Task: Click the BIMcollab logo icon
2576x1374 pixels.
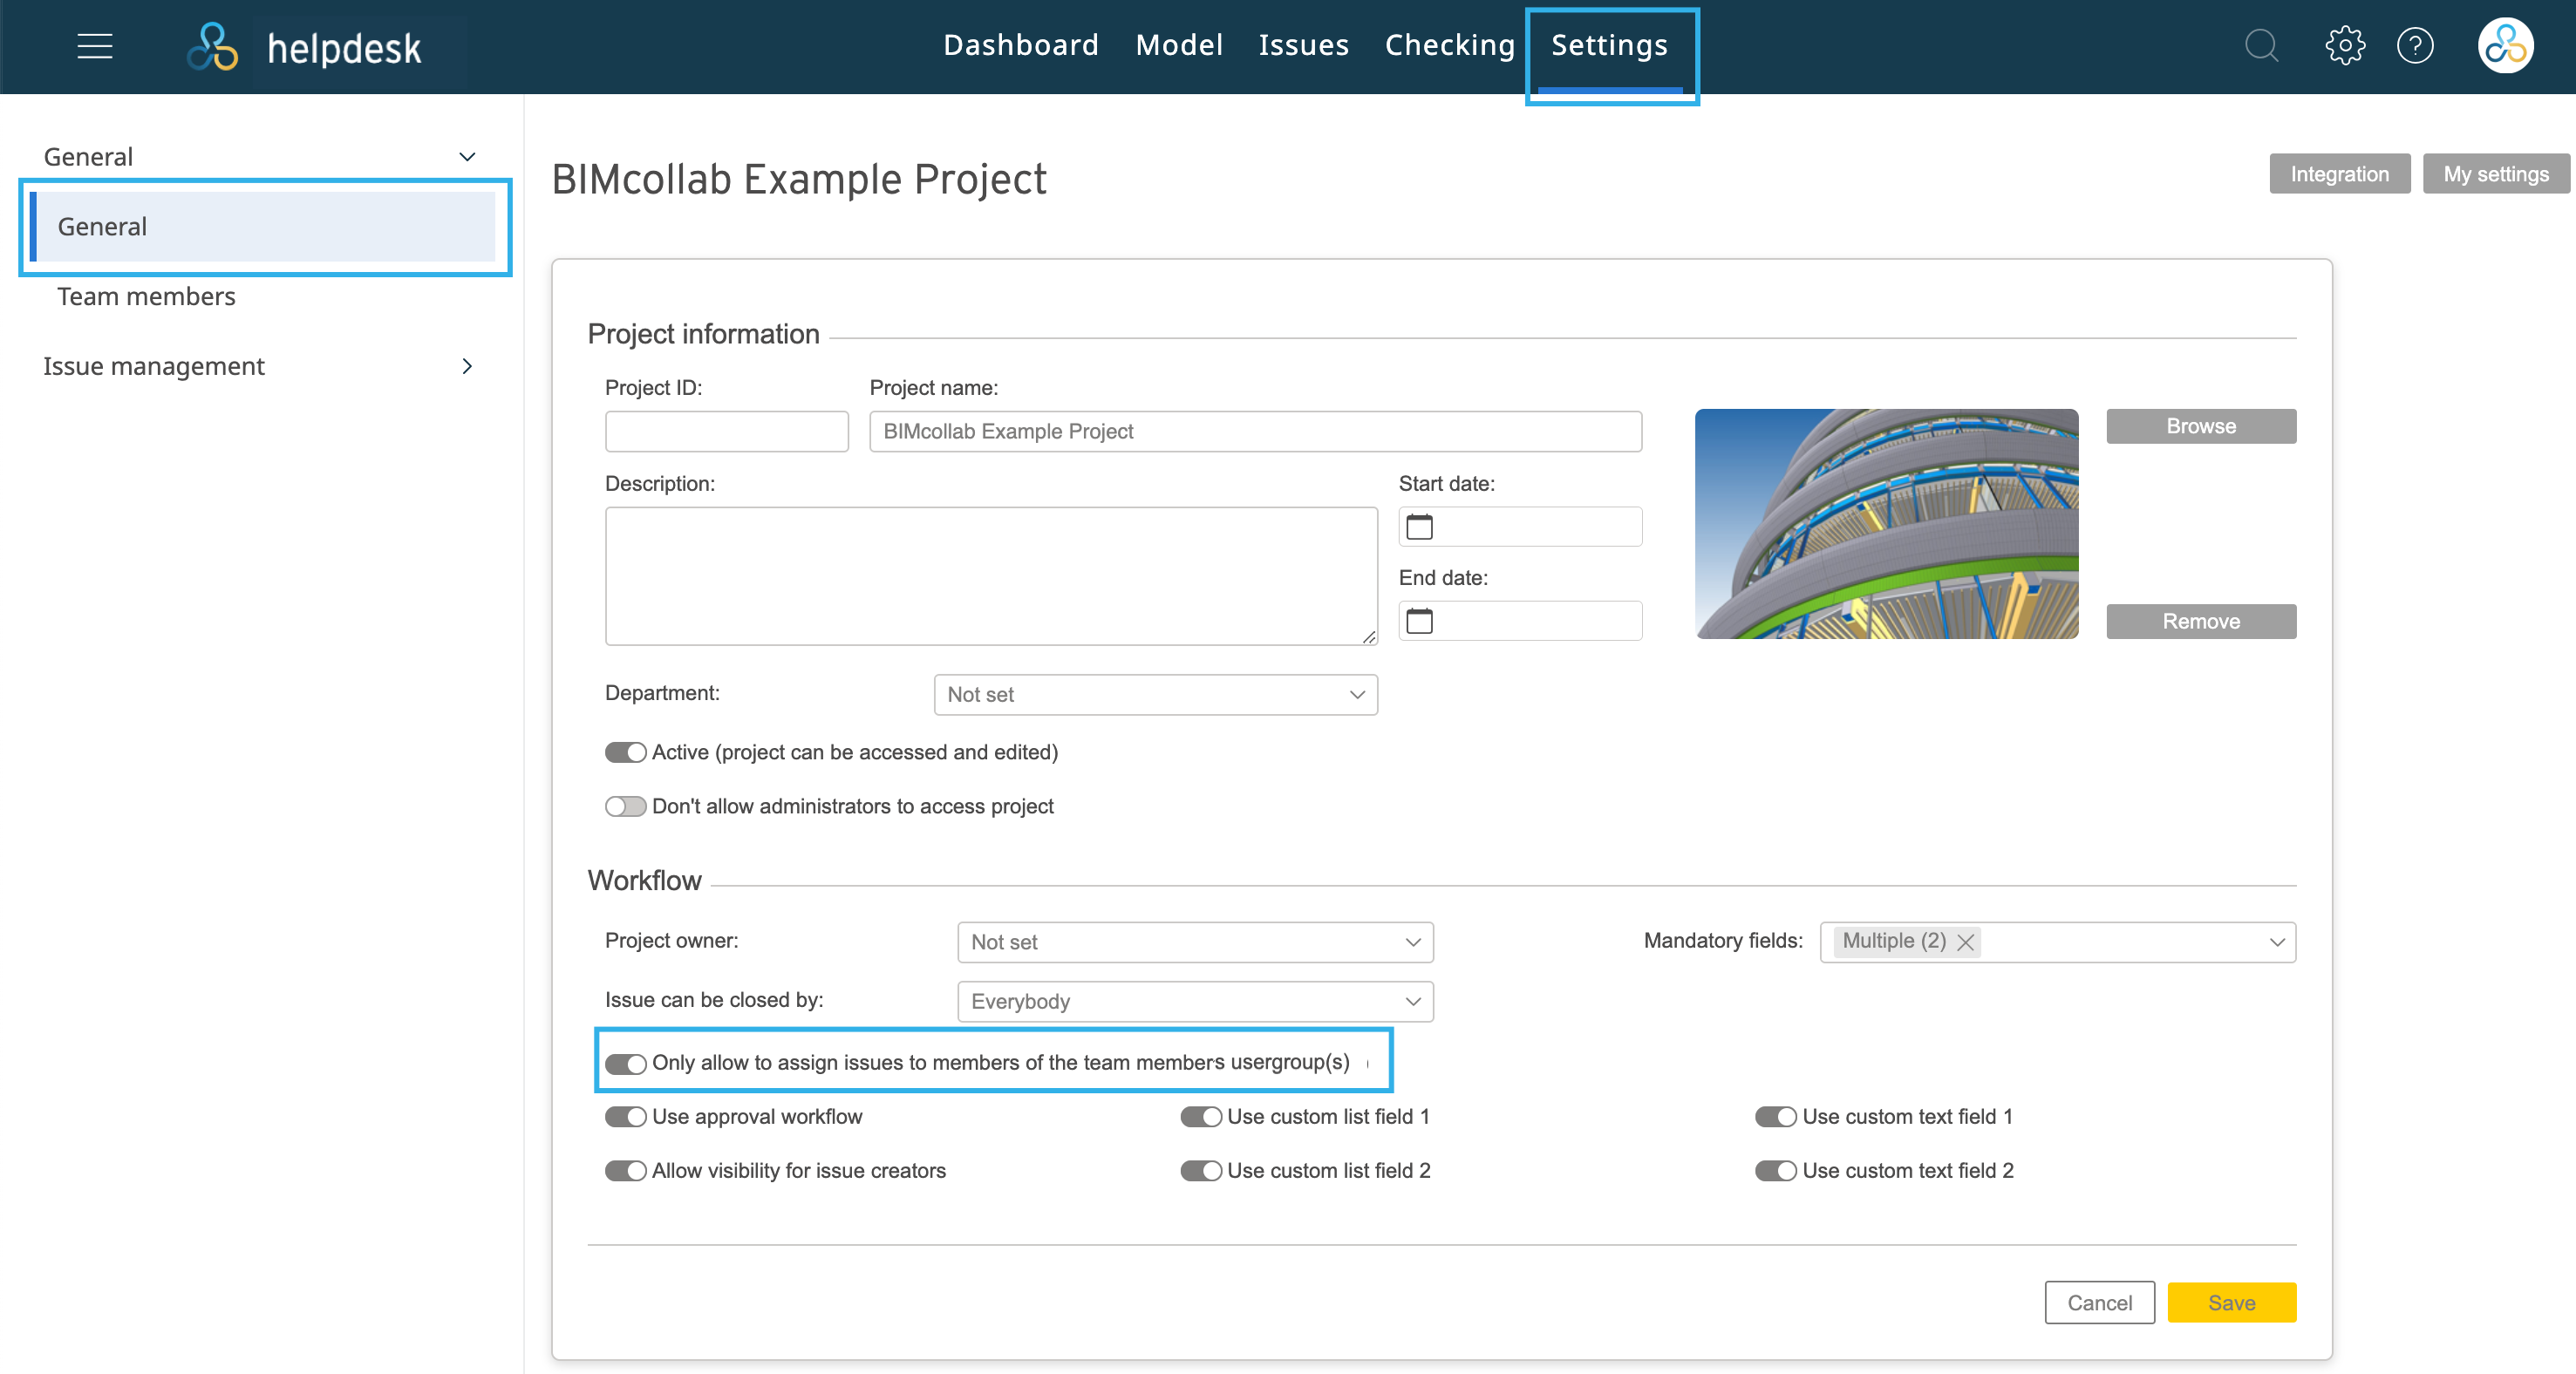Action: point(213,47)
